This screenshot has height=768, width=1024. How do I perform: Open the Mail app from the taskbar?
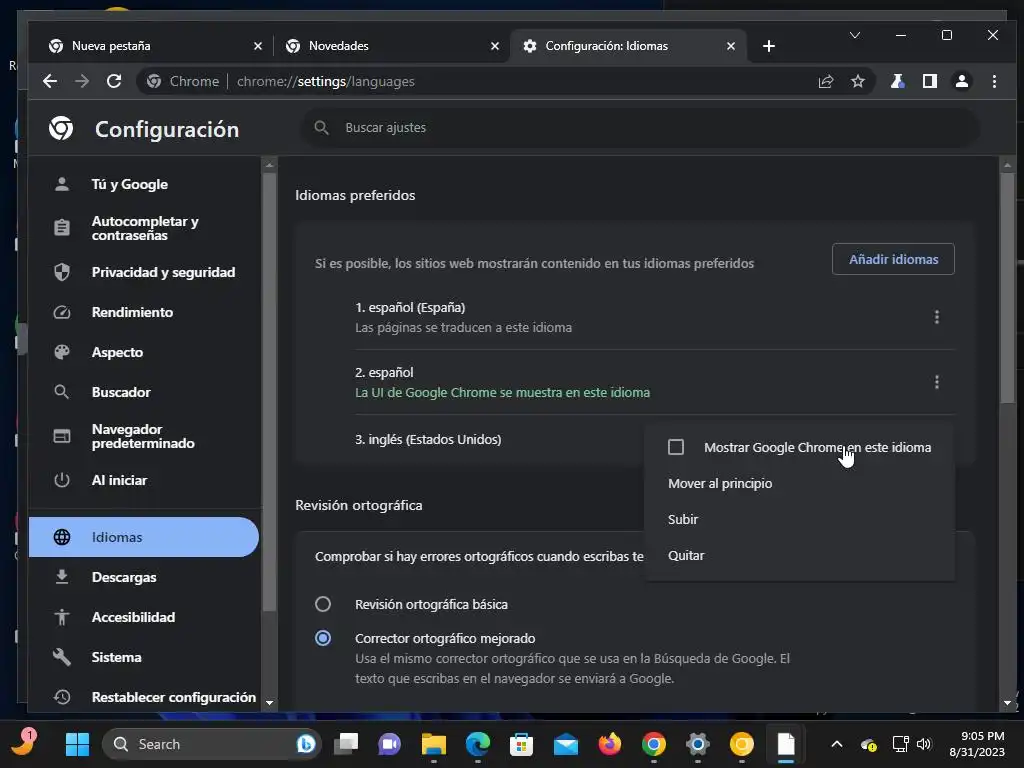pyautogui.click(x=566, y=744)
